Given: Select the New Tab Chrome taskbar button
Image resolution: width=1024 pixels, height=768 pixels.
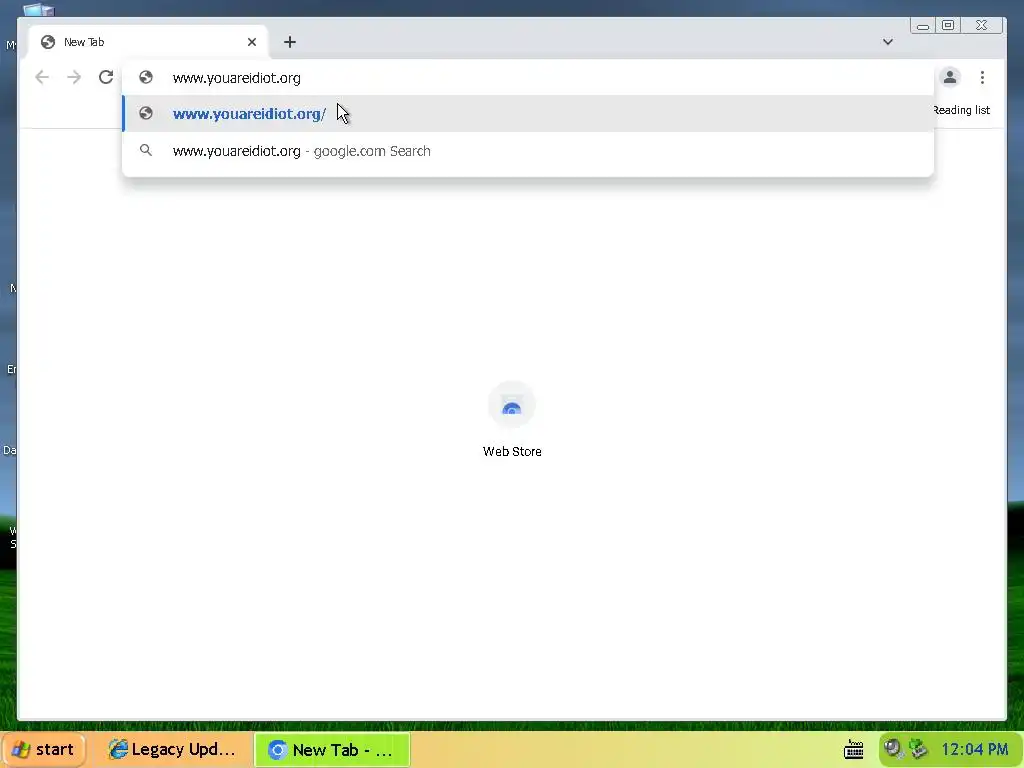Looking at the screenshot, I should click(332, 749).
